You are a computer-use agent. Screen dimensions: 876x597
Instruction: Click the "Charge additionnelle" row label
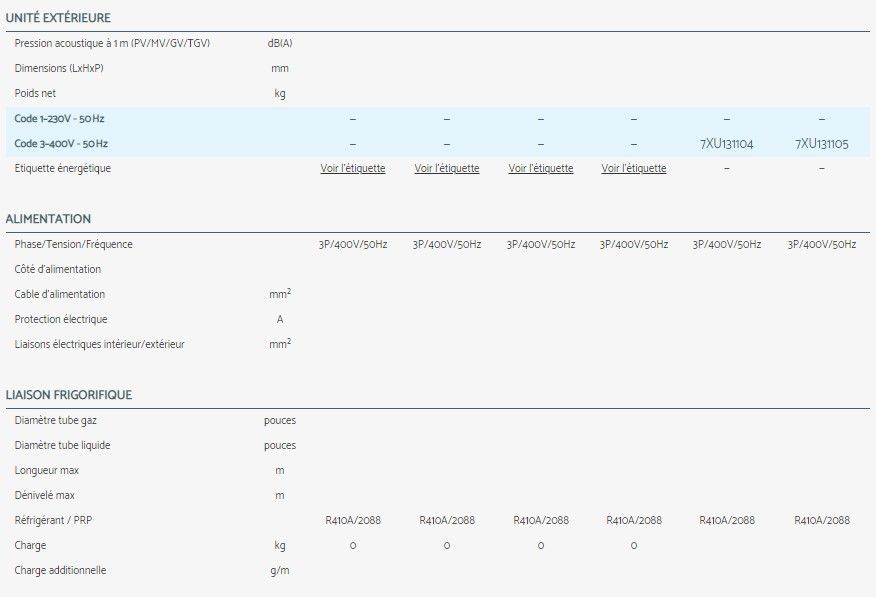click(60, 570)
